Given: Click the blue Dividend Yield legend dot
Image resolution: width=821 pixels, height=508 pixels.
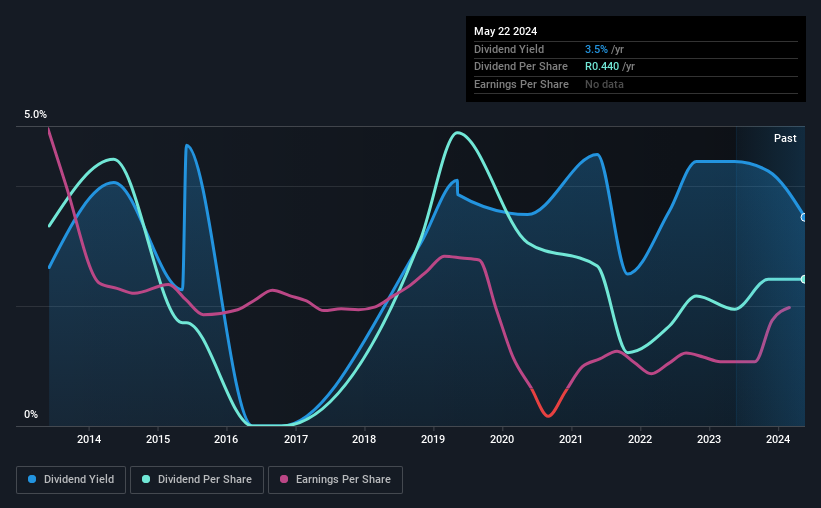Looking at the screenshot, I should 32,479.
